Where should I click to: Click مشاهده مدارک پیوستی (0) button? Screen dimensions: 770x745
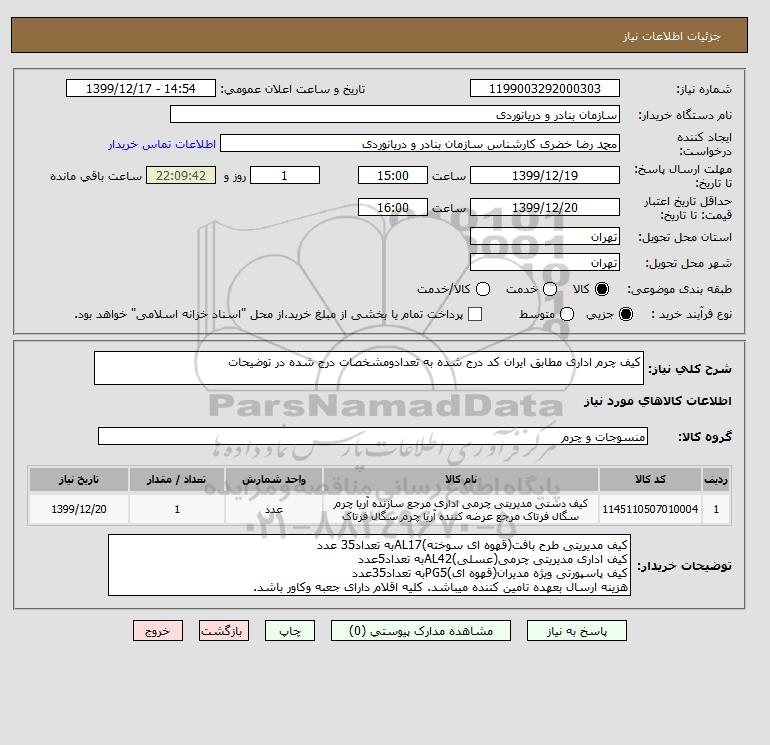pyautogui.click(x=421, y=631)
